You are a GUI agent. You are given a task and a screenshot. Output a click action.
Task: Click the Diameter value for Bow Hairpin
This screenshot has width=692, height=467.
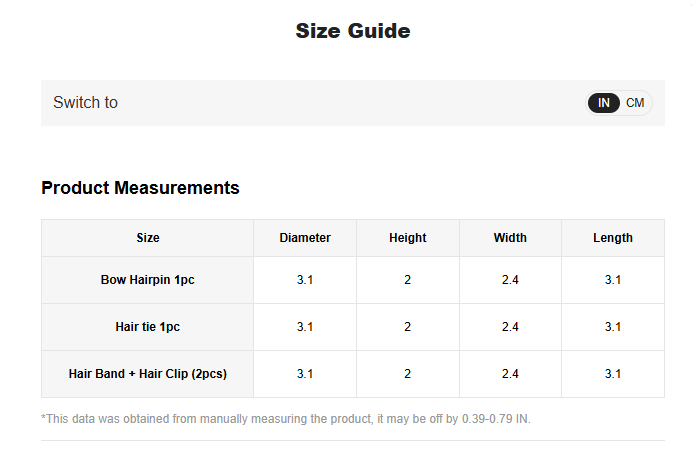[305, 280]
